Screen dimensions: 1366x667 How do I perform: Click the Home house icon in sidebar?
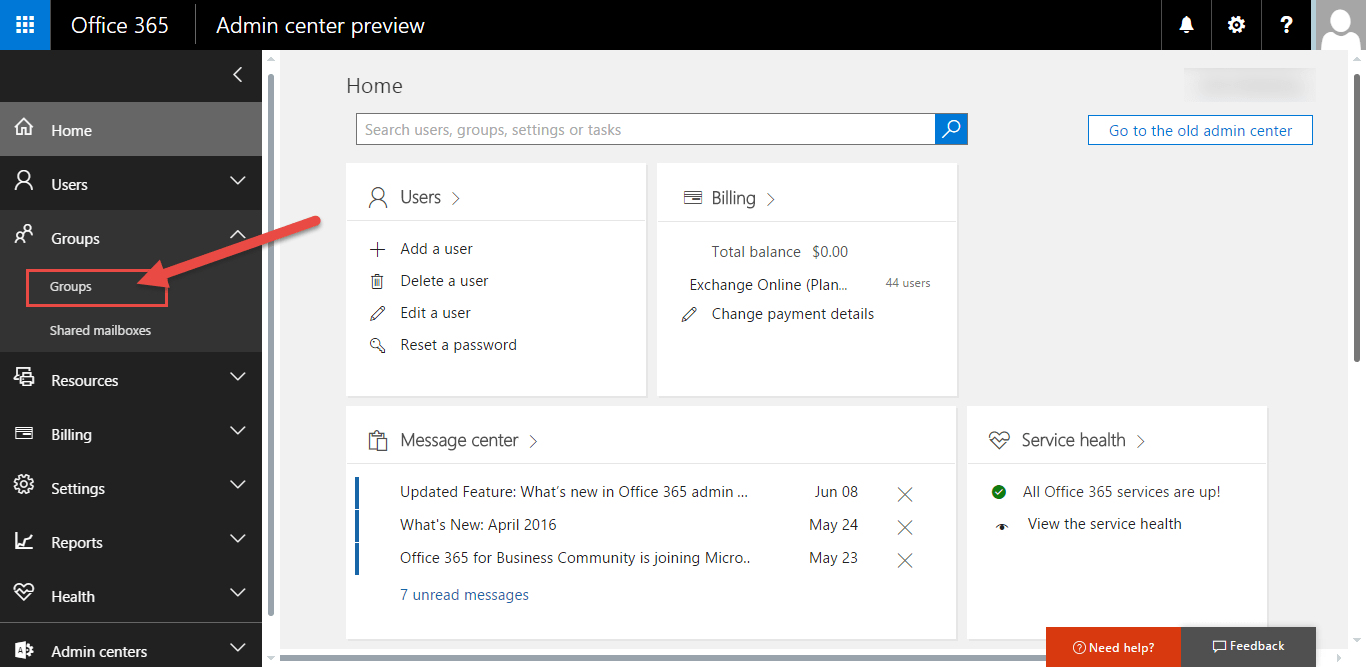tap(24, 129)
